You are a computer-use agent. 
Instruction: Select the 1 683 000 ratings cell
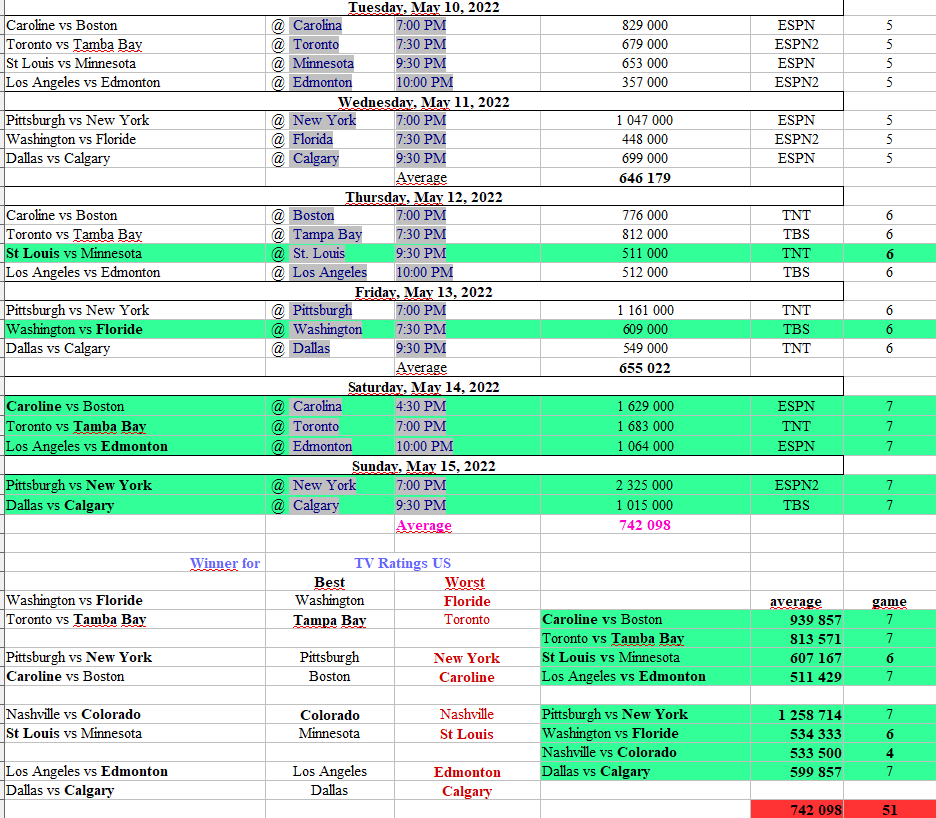click(x=645, y=426)
